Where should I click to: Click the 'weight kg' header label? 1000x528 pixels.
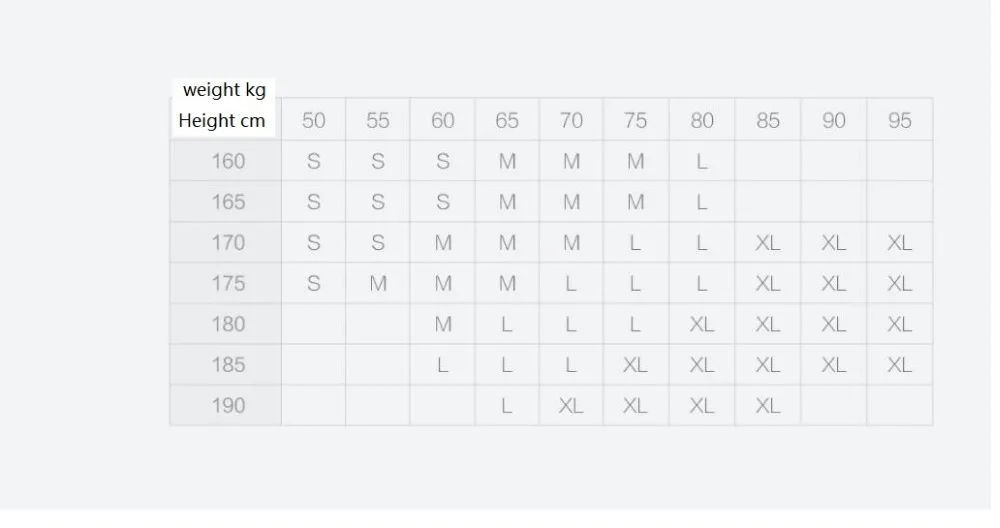coord(224,90)
